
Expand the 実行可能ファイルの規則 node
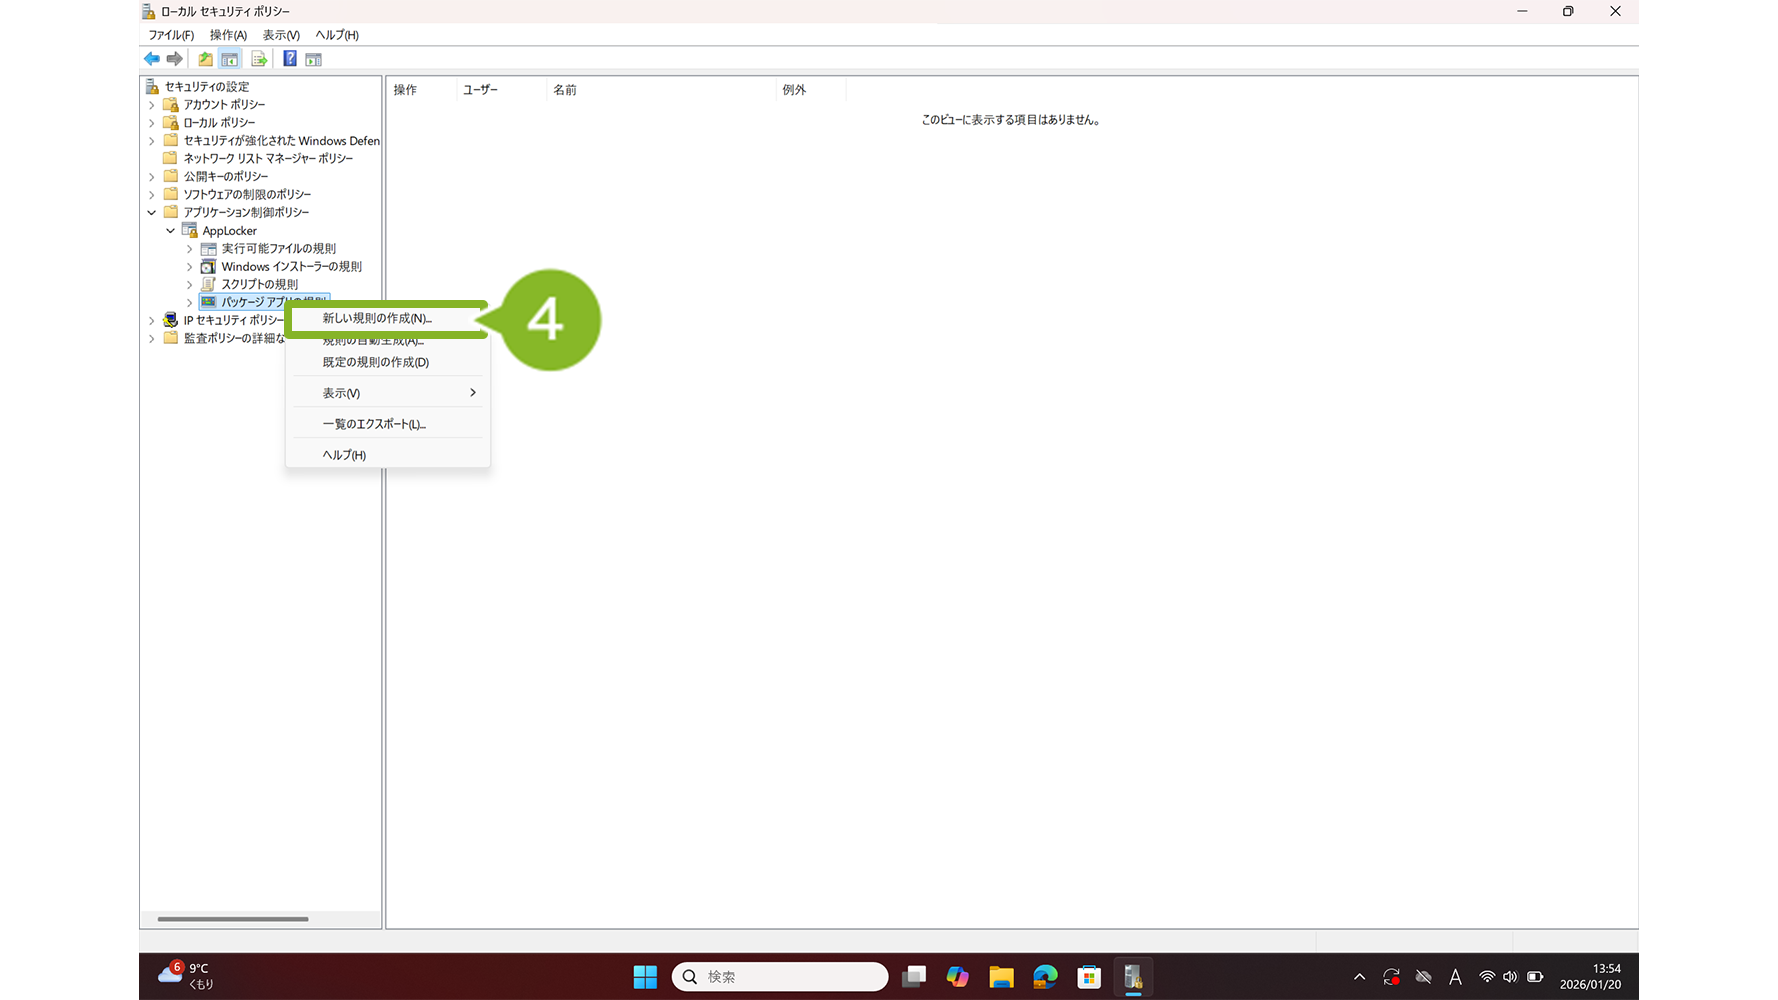pyautogui.click(x=189, y=249)
